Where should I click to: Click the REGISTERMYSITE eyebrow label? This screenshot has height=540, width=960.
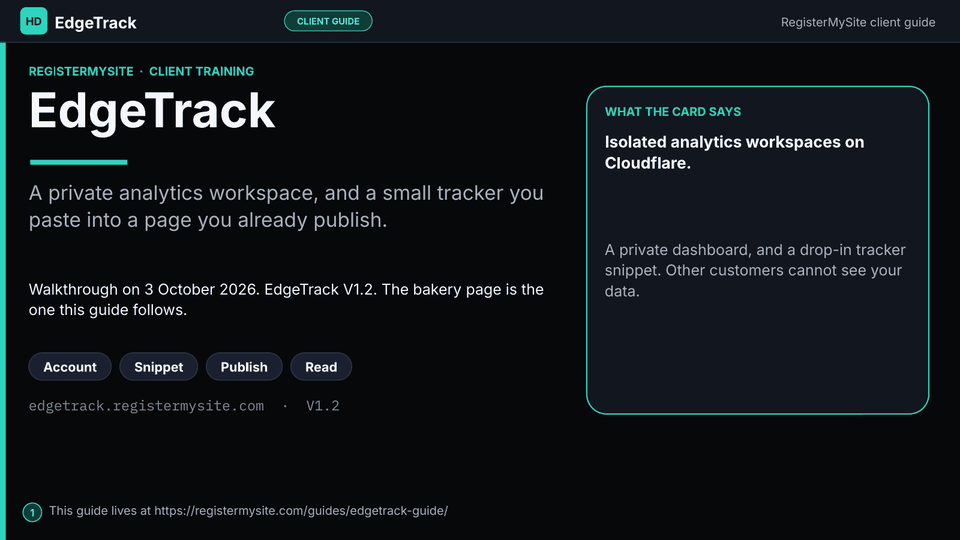81,72
